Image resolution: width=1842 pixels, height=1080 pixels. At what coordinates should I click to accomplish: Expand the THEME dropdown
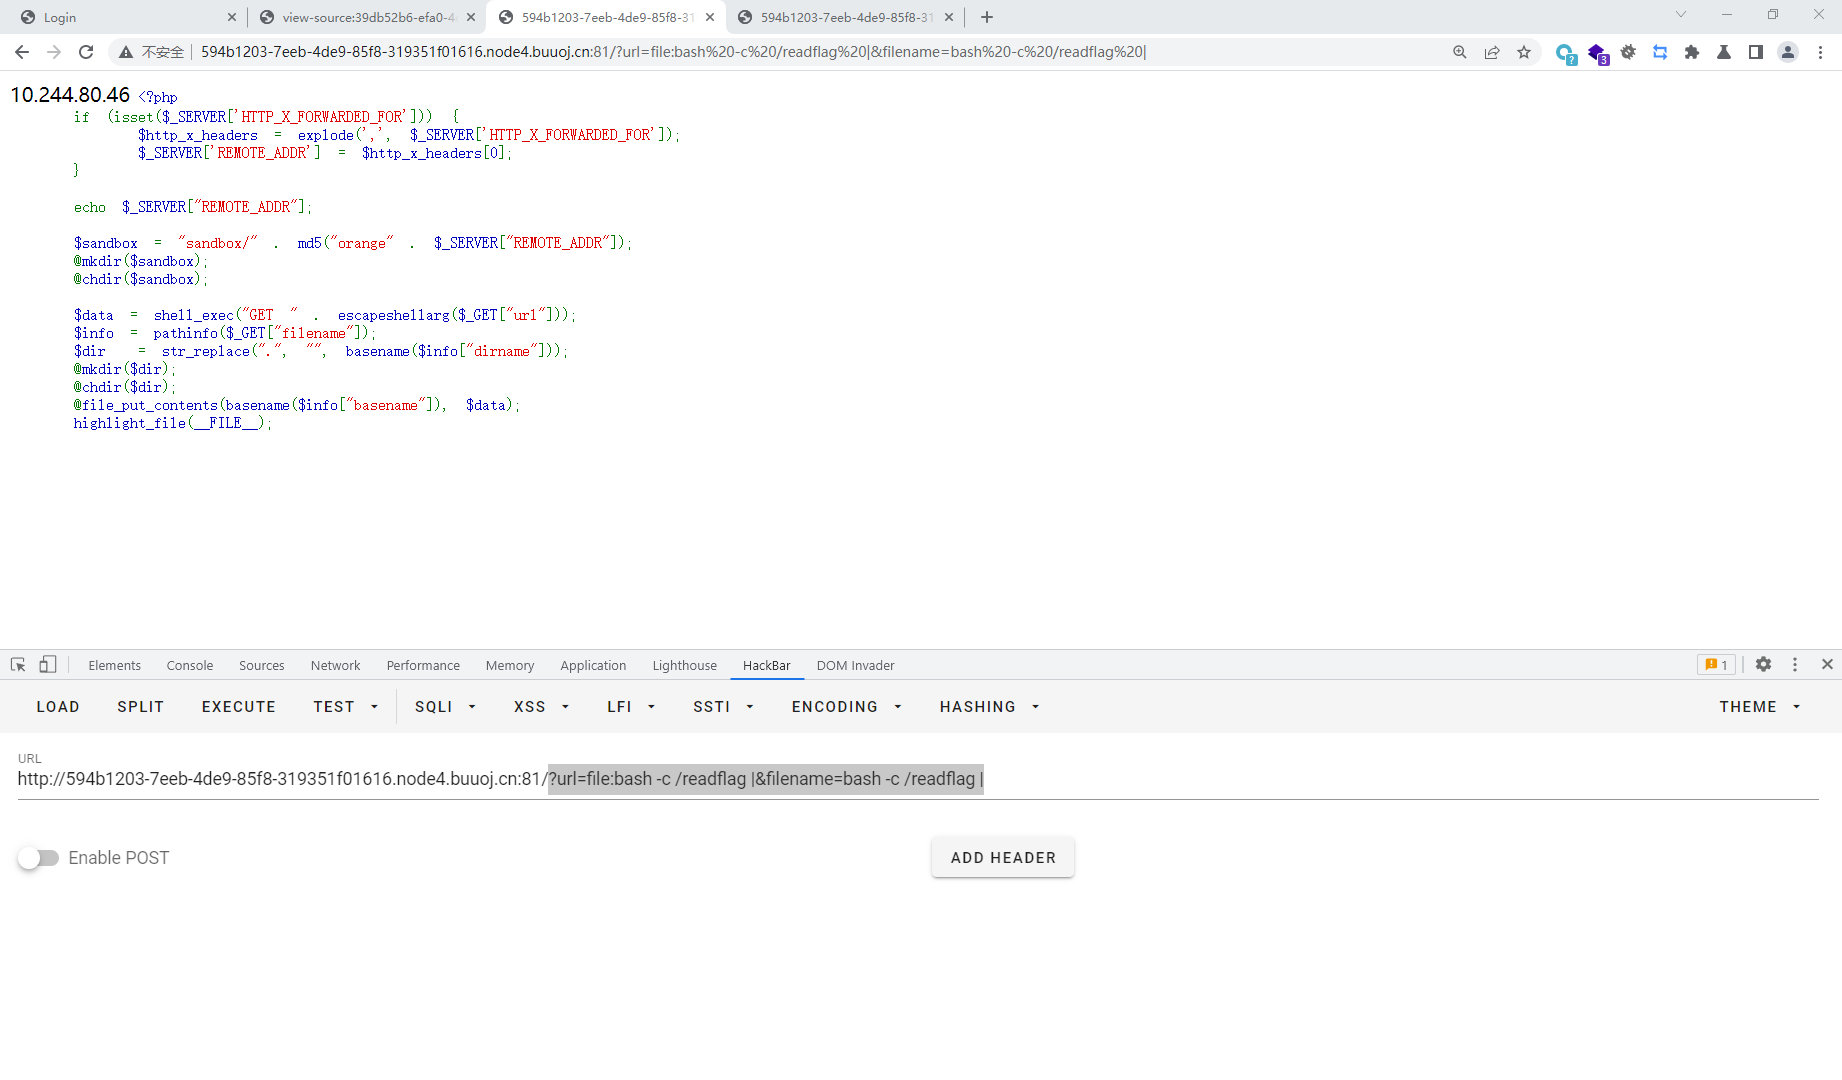pyautogui.click(x=1760, y=706)
